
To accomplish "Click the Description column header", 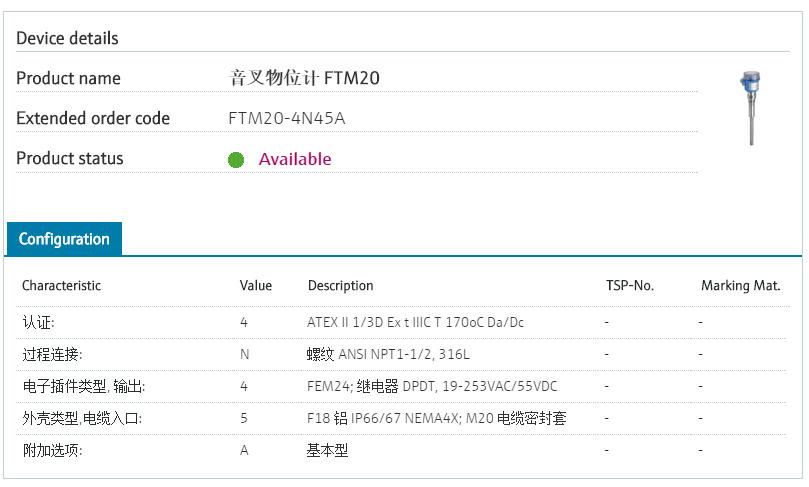I will point(340,285).
